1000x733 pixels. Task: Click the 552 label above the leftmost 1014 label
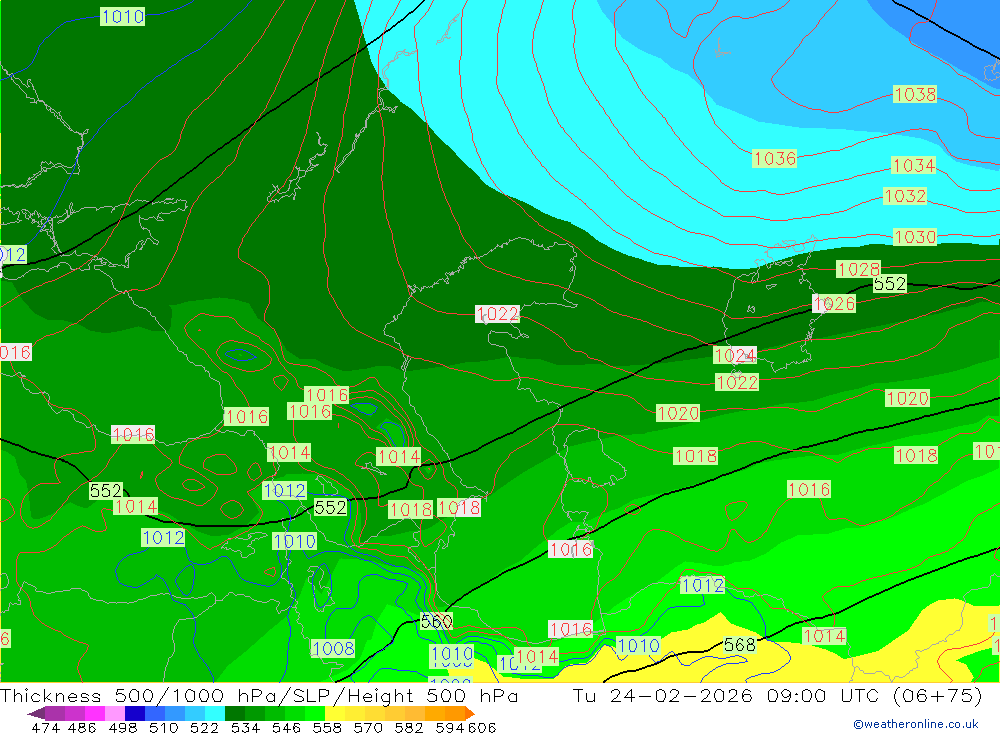105,491
